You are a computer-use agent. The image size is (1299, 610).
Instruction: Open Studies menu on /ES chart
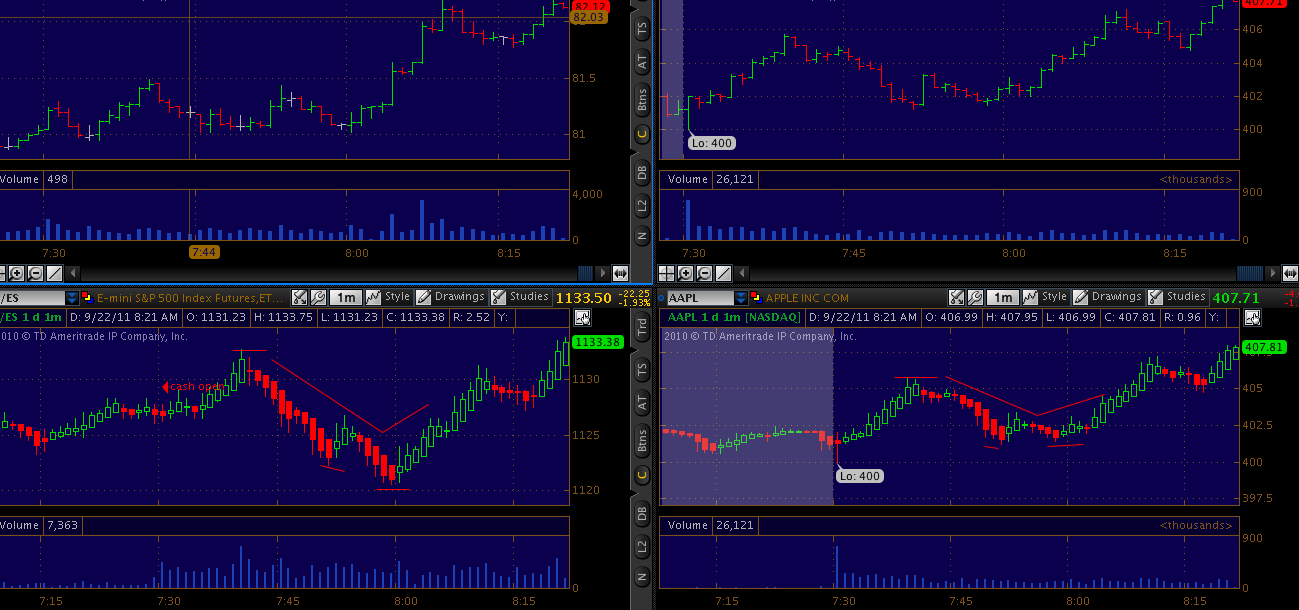click(x=520, y=297)
